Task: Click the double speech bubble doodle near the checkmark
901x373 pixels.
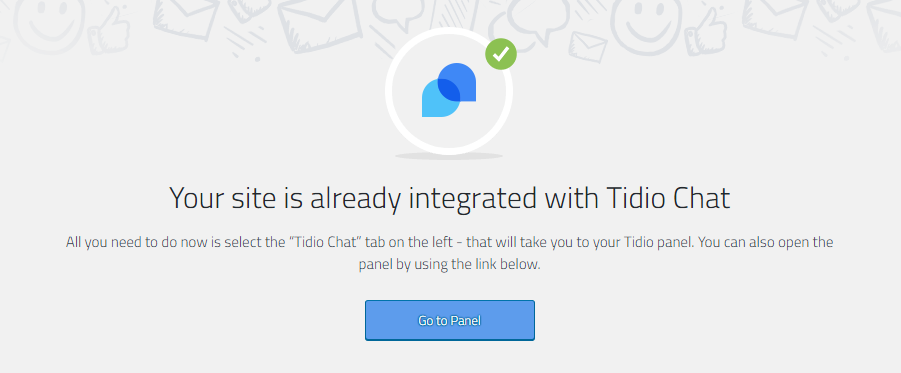Action: coord(529,24)
